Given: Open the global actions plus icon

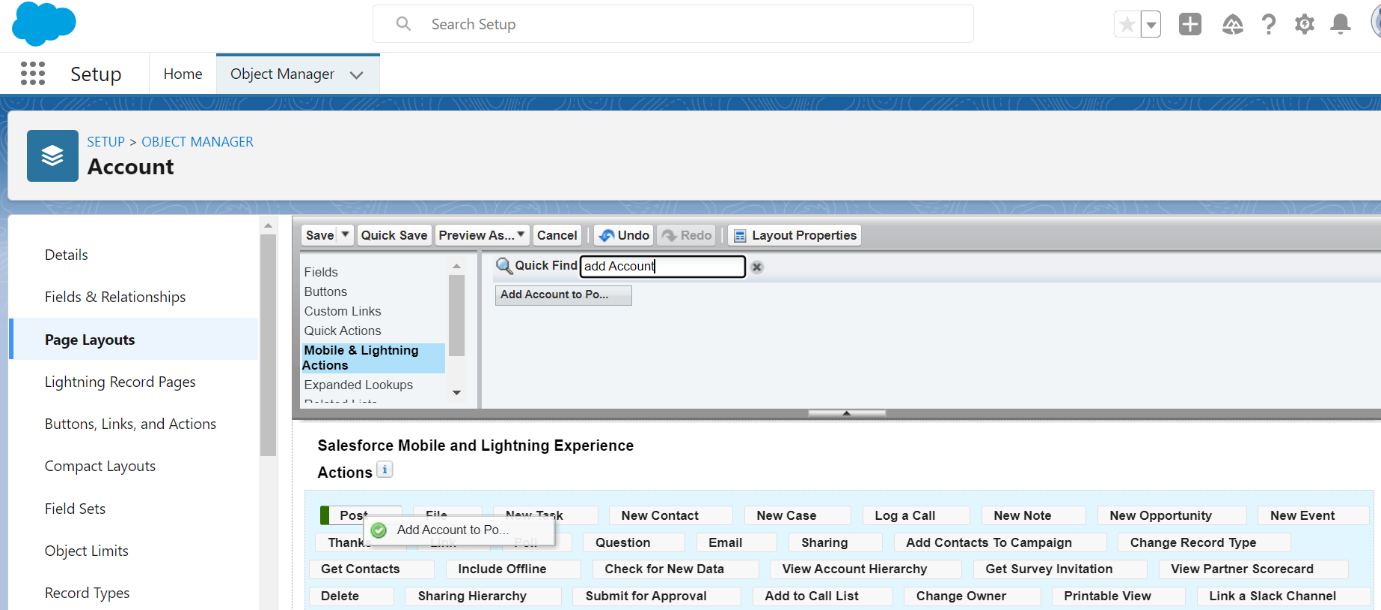Looking at the screenshot, I should point(1190,25).
